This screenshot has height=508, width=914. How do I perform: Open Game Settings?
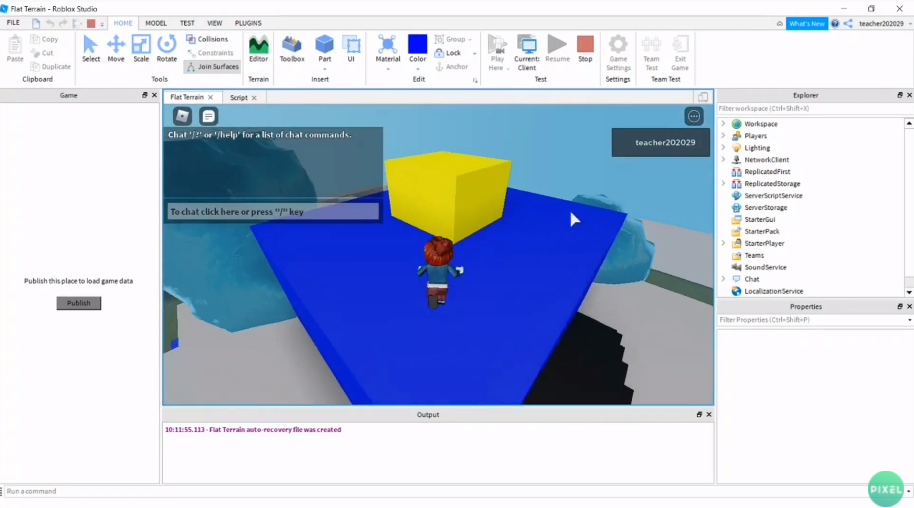point(618,52)
